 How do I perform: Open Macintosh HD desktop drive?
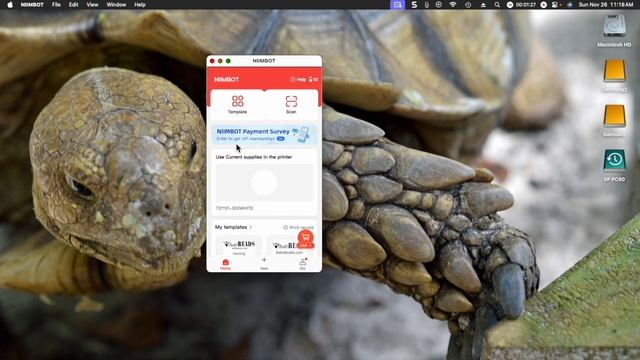pos(614,31)
